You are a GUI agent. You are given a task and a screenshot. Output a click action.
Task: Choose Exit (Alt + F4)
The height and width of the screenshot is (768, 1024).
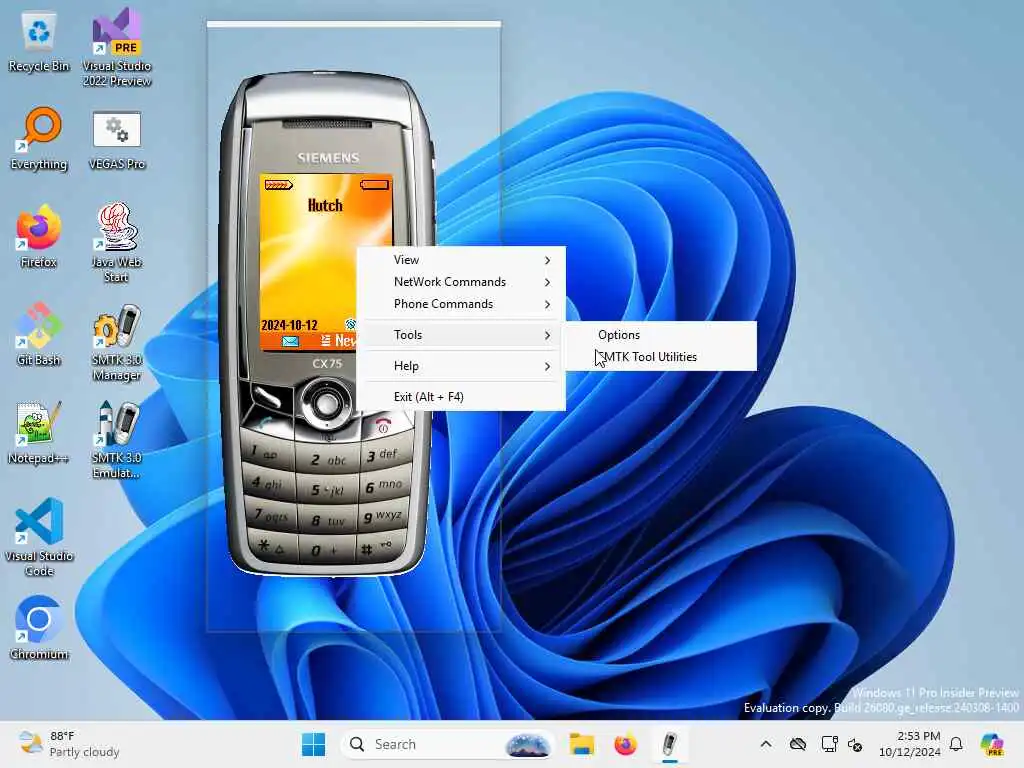462,397
